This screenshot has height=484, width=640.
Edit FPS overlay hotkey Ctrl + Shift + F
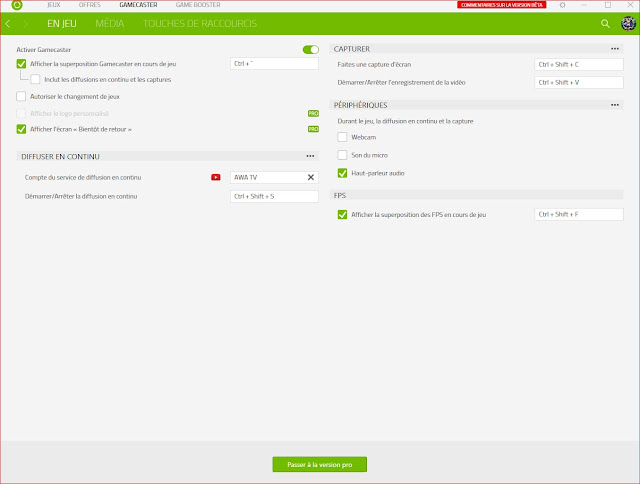579,214
